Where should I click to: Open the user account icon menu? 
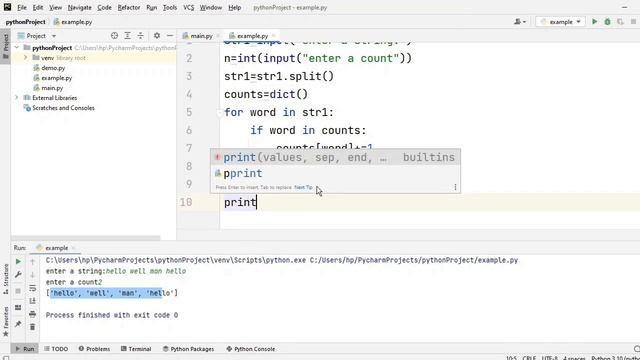[x=520, y=22]
